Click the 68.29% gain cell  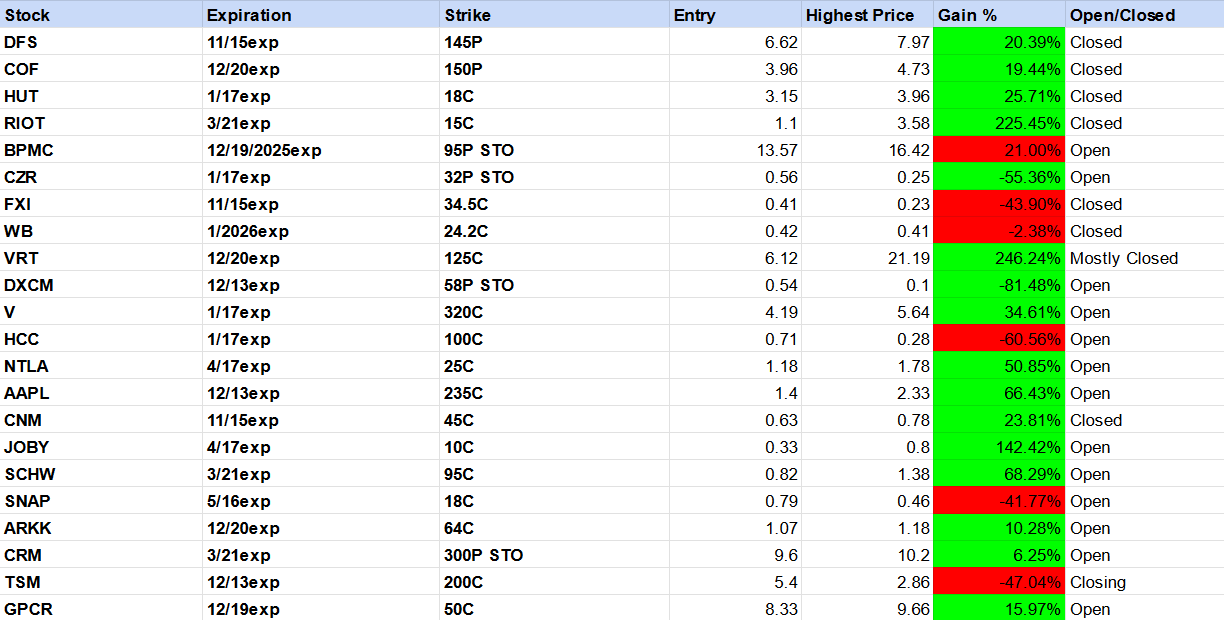click(999, 474)
